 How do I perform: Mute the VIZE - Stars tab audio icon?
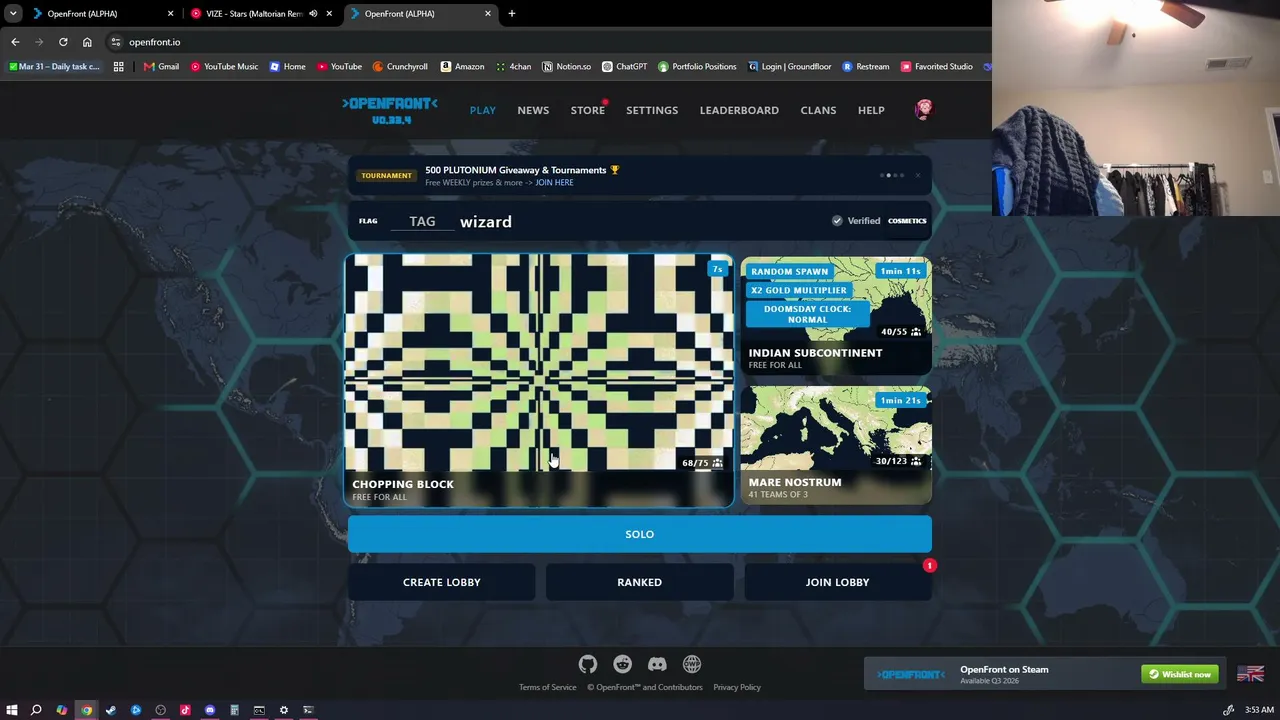pos(313,14)
